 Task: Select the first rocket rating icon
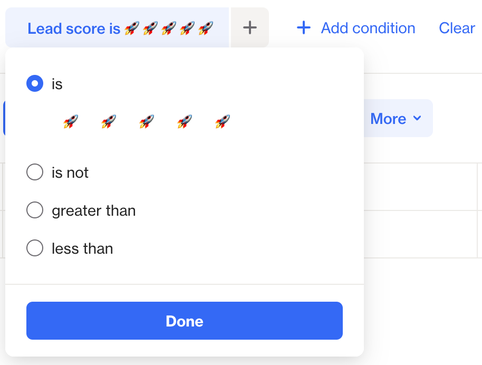pyautogui.click(x=71, y=122)
